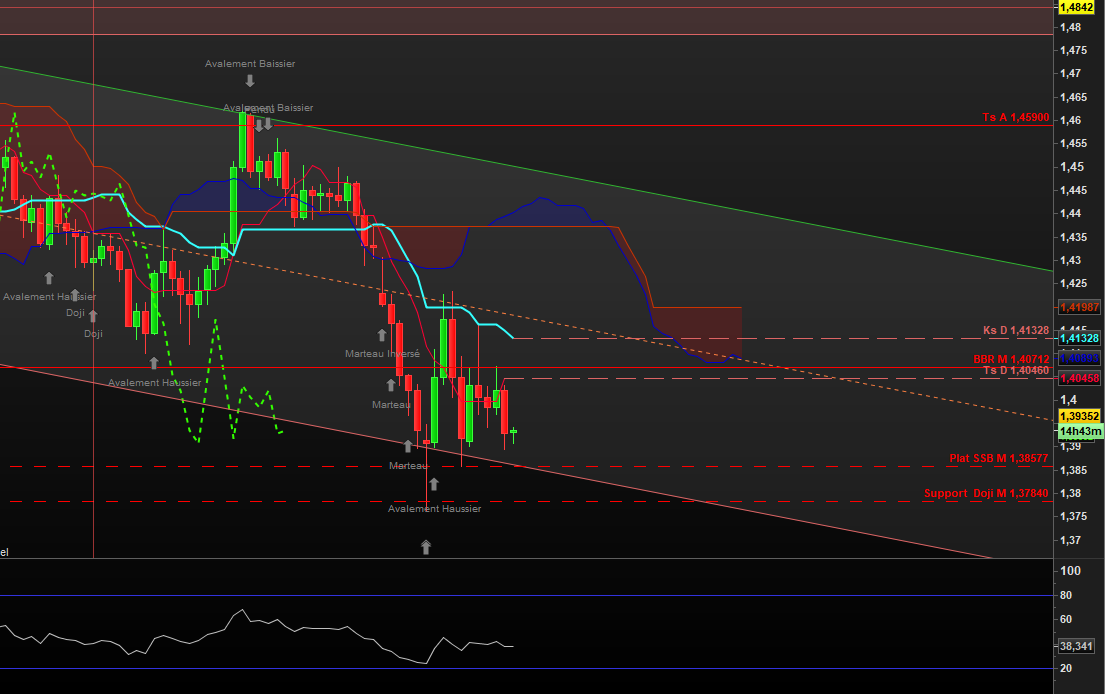
Task: Click the Ks D 1,41328 level label
Action: tap(1015, 330)
